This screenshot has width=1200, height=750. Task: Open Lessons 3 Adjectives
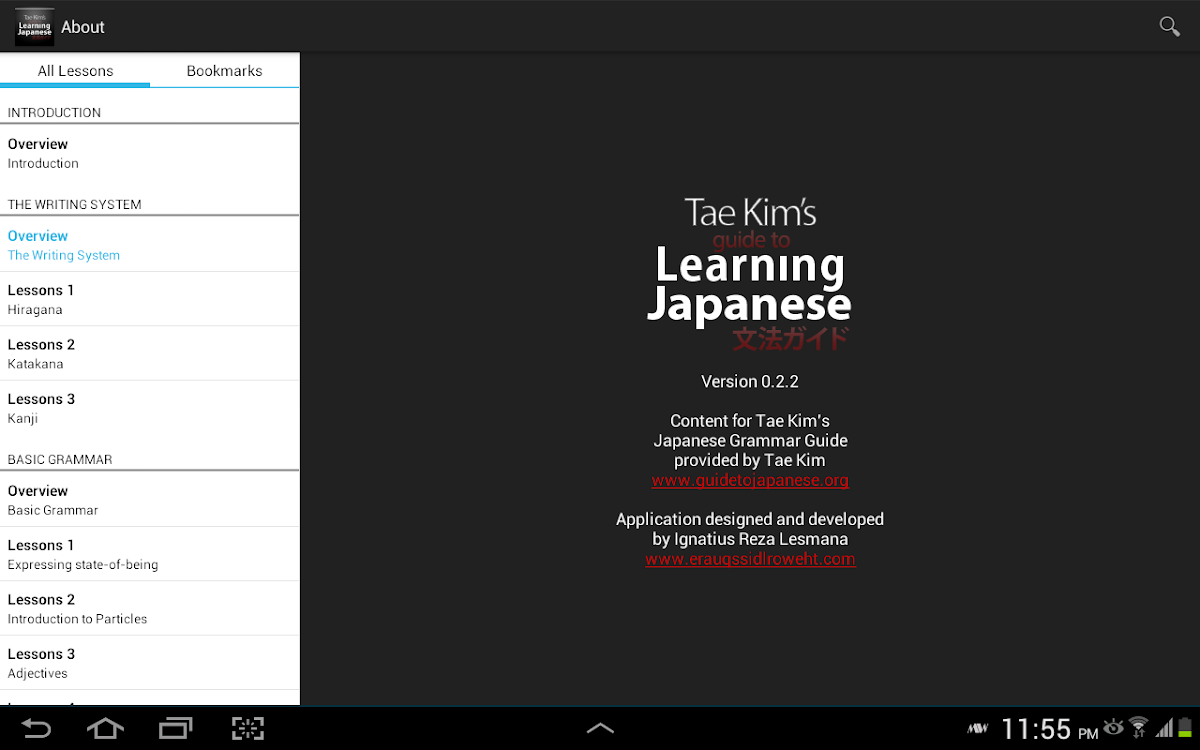click(150, 663)
